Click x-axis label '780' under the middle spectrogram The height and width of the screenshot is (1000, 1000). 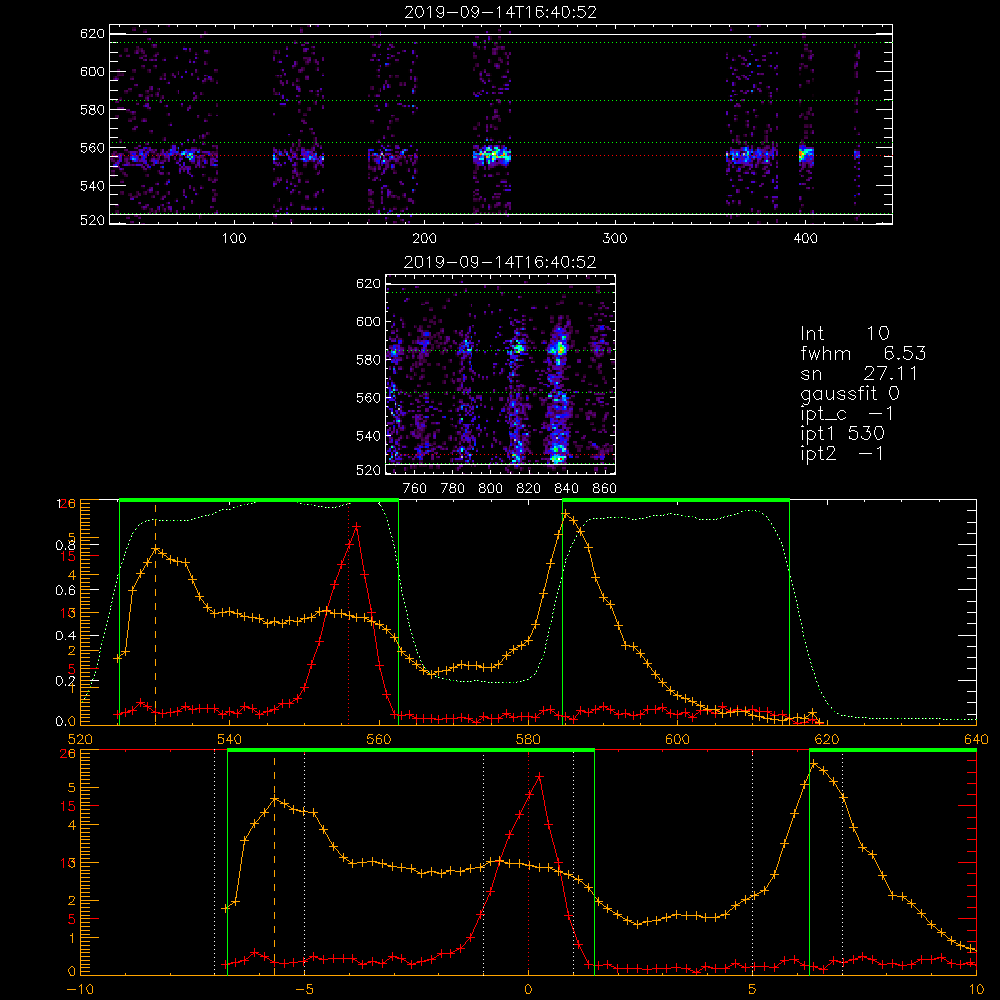[453, 489]
